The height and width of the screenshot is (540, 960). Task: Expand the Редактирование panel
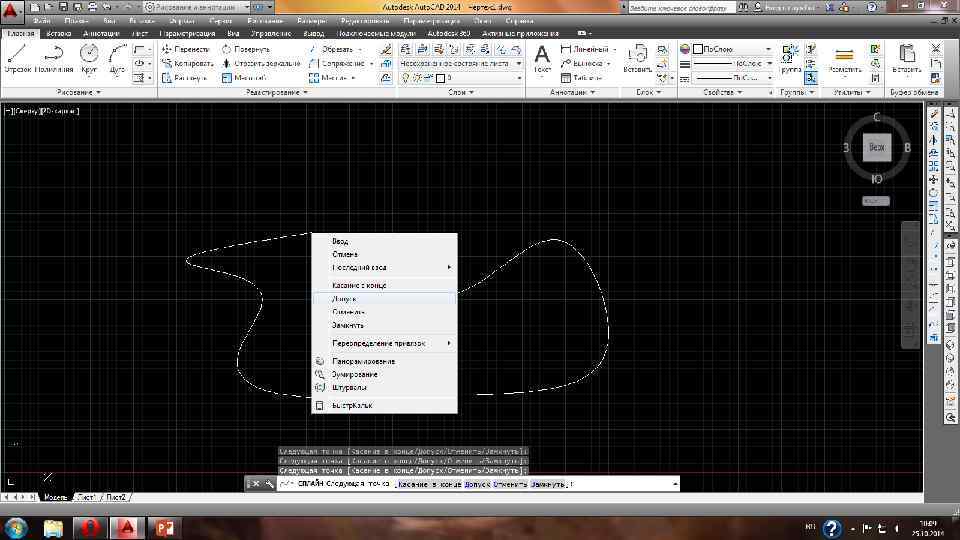click(277, 92)
